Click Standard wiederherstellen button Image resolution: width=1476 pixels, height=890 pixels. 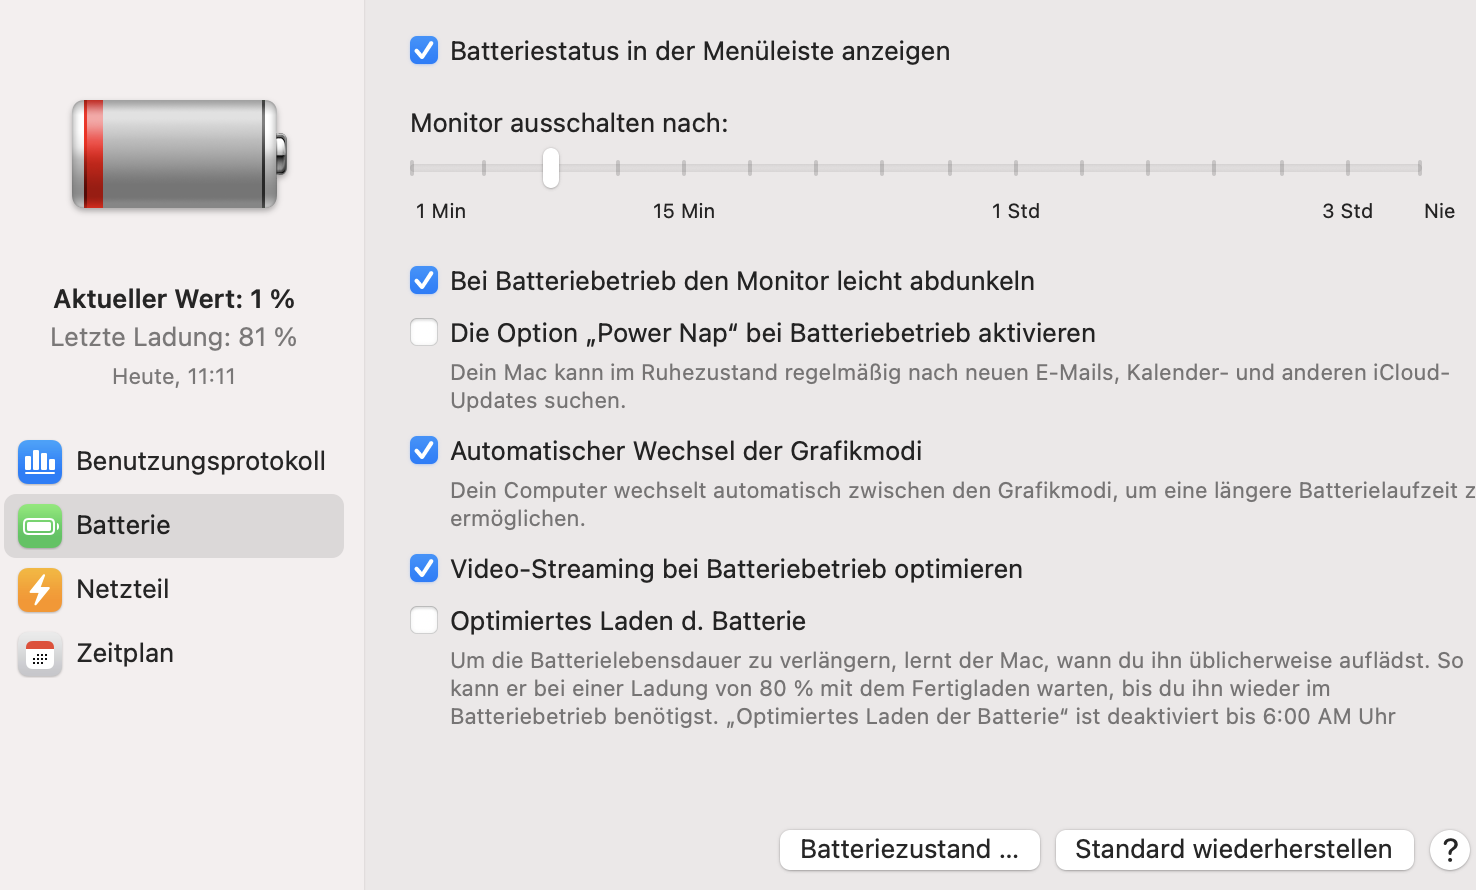(1233, 850)
